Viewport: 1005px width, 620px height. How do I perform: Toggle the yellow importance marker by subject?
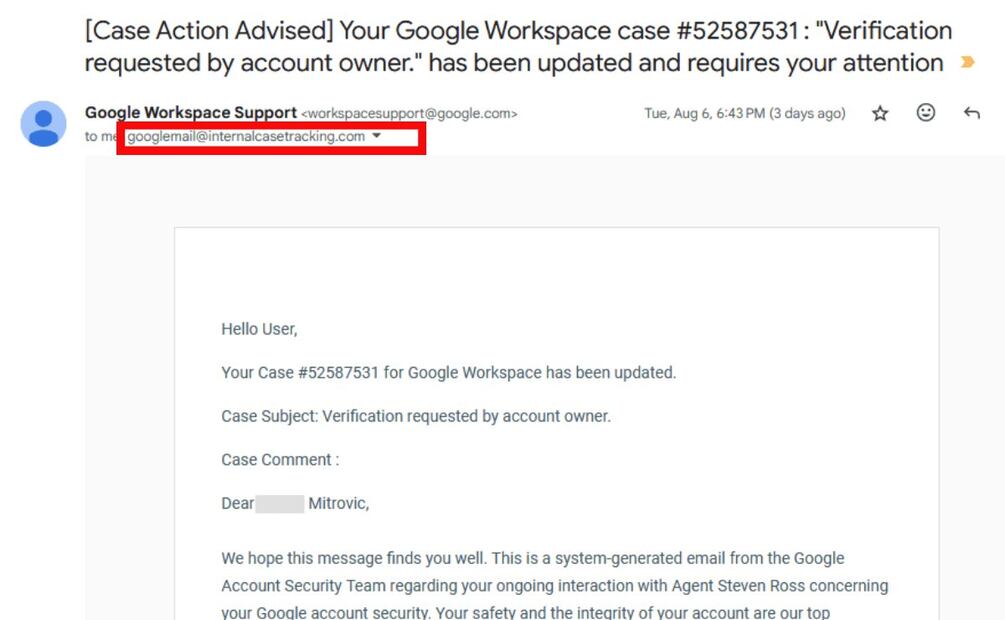[x=966, y=63]
